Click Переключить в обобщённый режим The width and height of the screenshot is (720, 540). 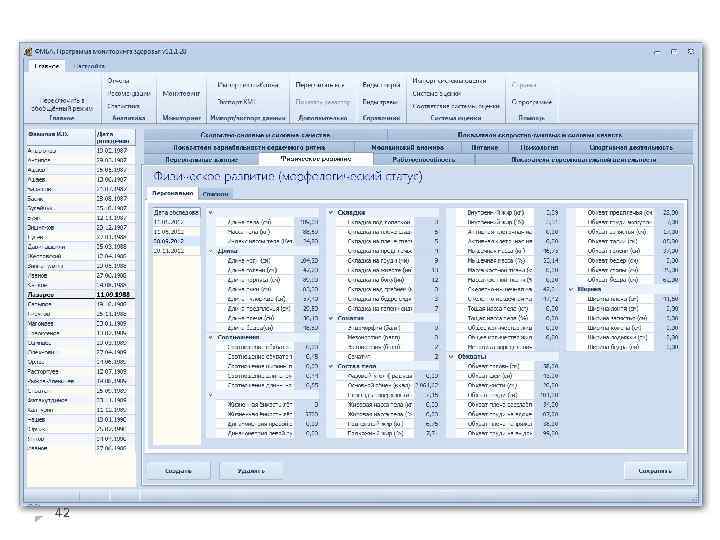click(62, 104)
